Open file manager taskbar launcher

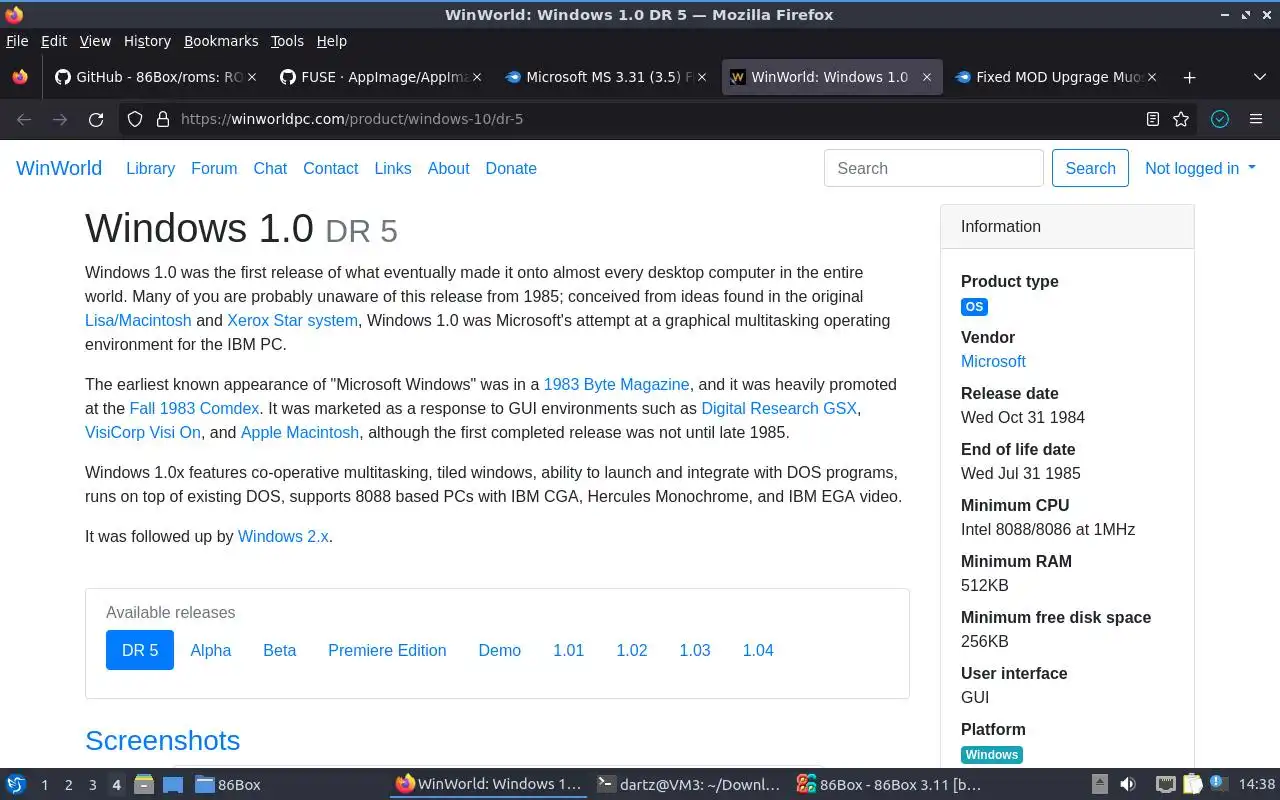tap(143, 784)
